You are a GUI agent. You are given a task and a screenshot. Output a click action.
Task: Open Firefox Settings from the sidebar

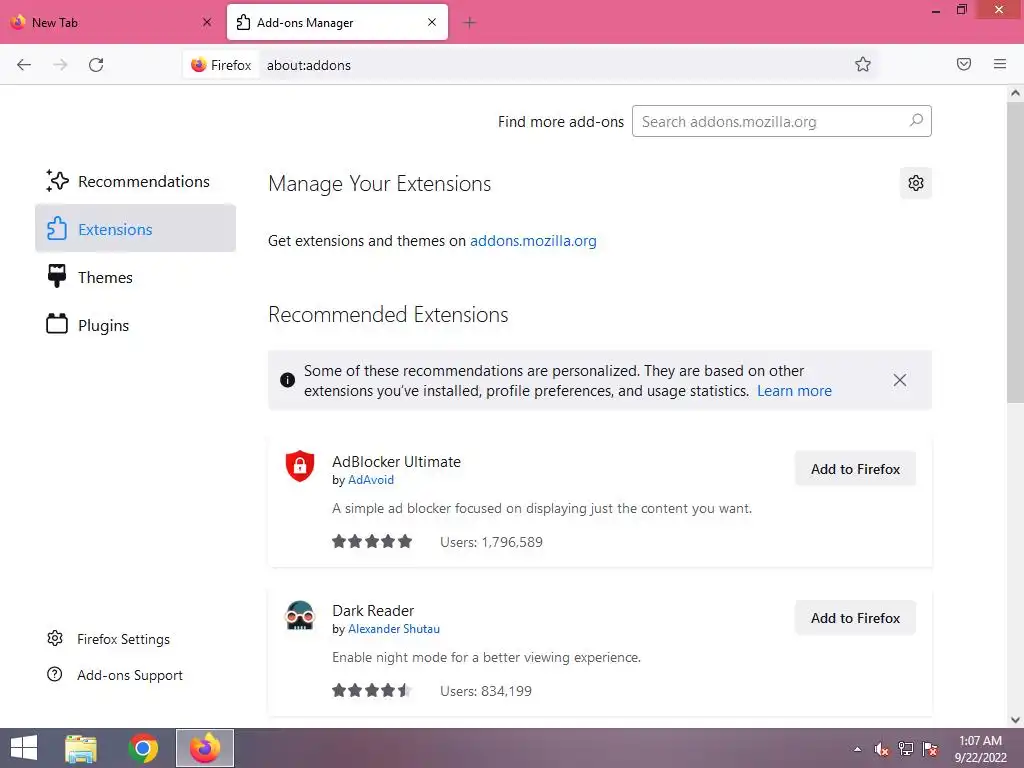tap(108, 639)
